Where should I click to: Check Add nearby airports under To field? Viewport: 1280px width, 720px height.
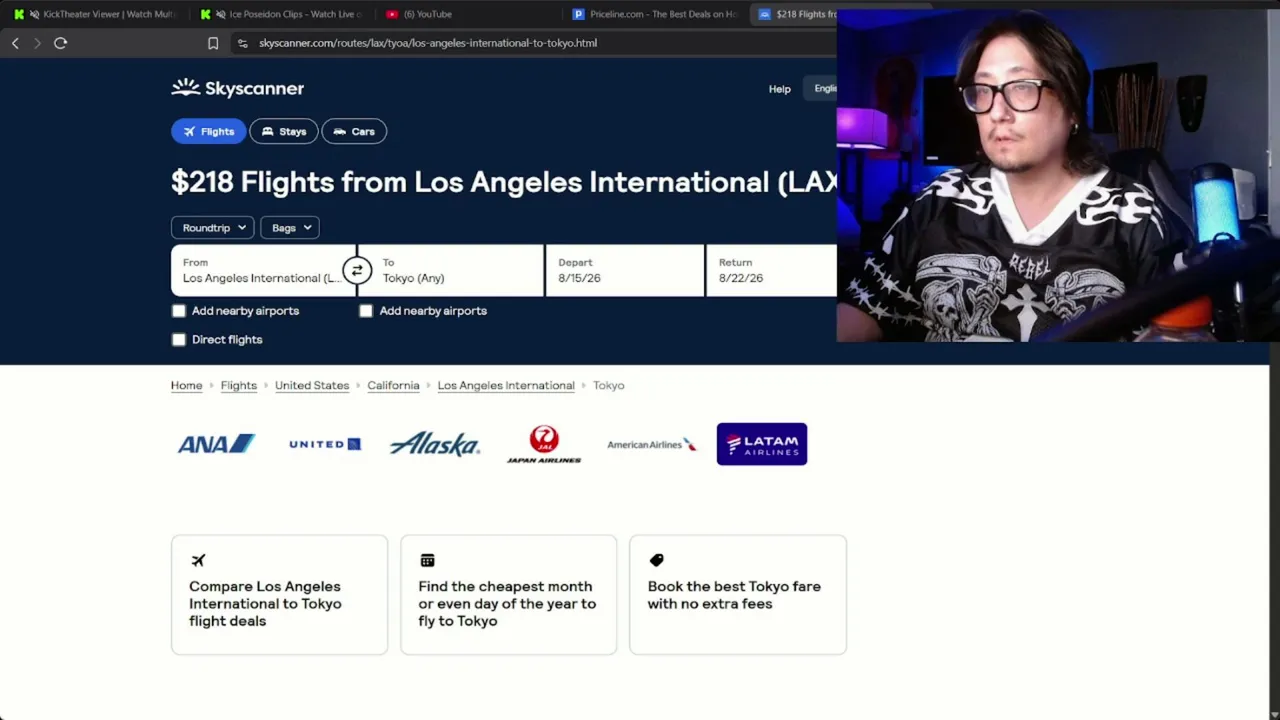click(x=366, y=311)
